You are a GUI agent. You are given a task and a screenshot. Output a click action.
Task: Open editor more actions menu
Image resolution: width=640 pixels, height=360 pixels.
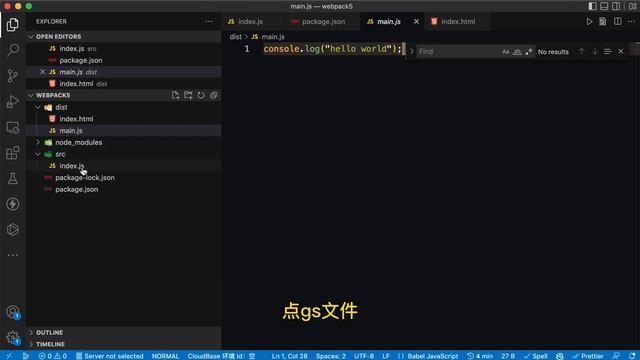pos(631,21)
